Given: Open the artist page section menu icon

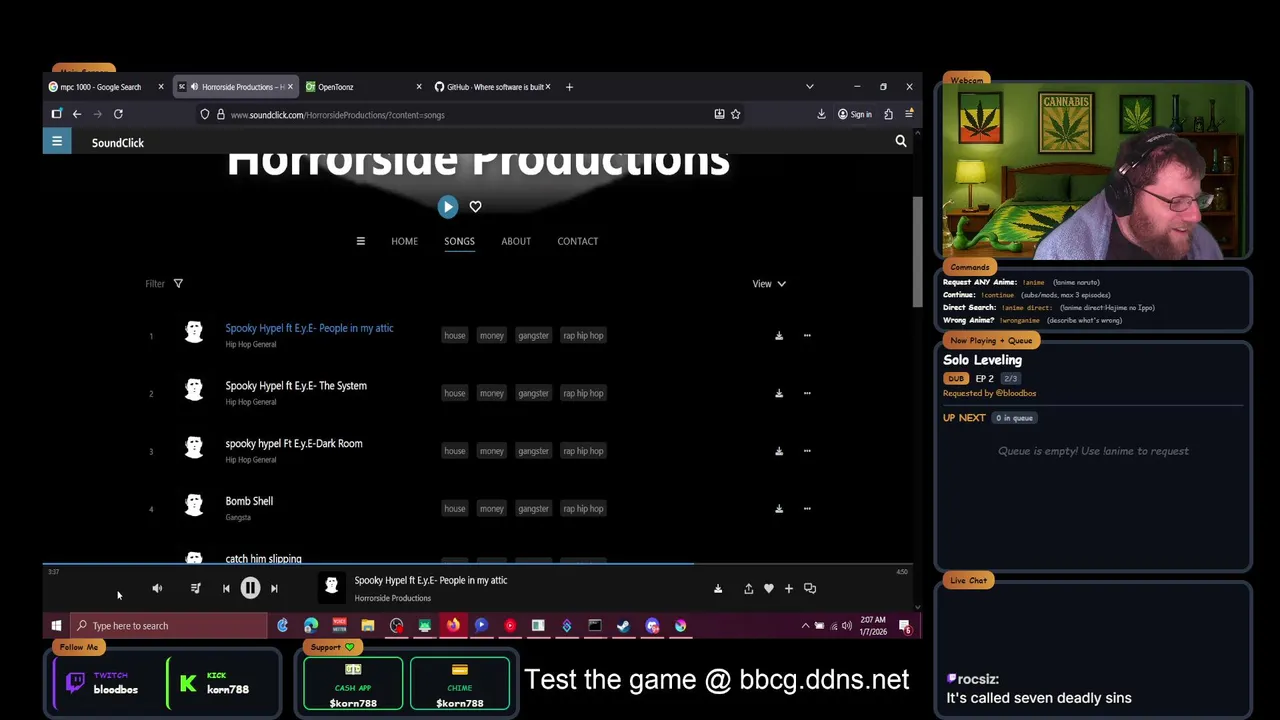Looking at the screenshot, I should point(361,241).
